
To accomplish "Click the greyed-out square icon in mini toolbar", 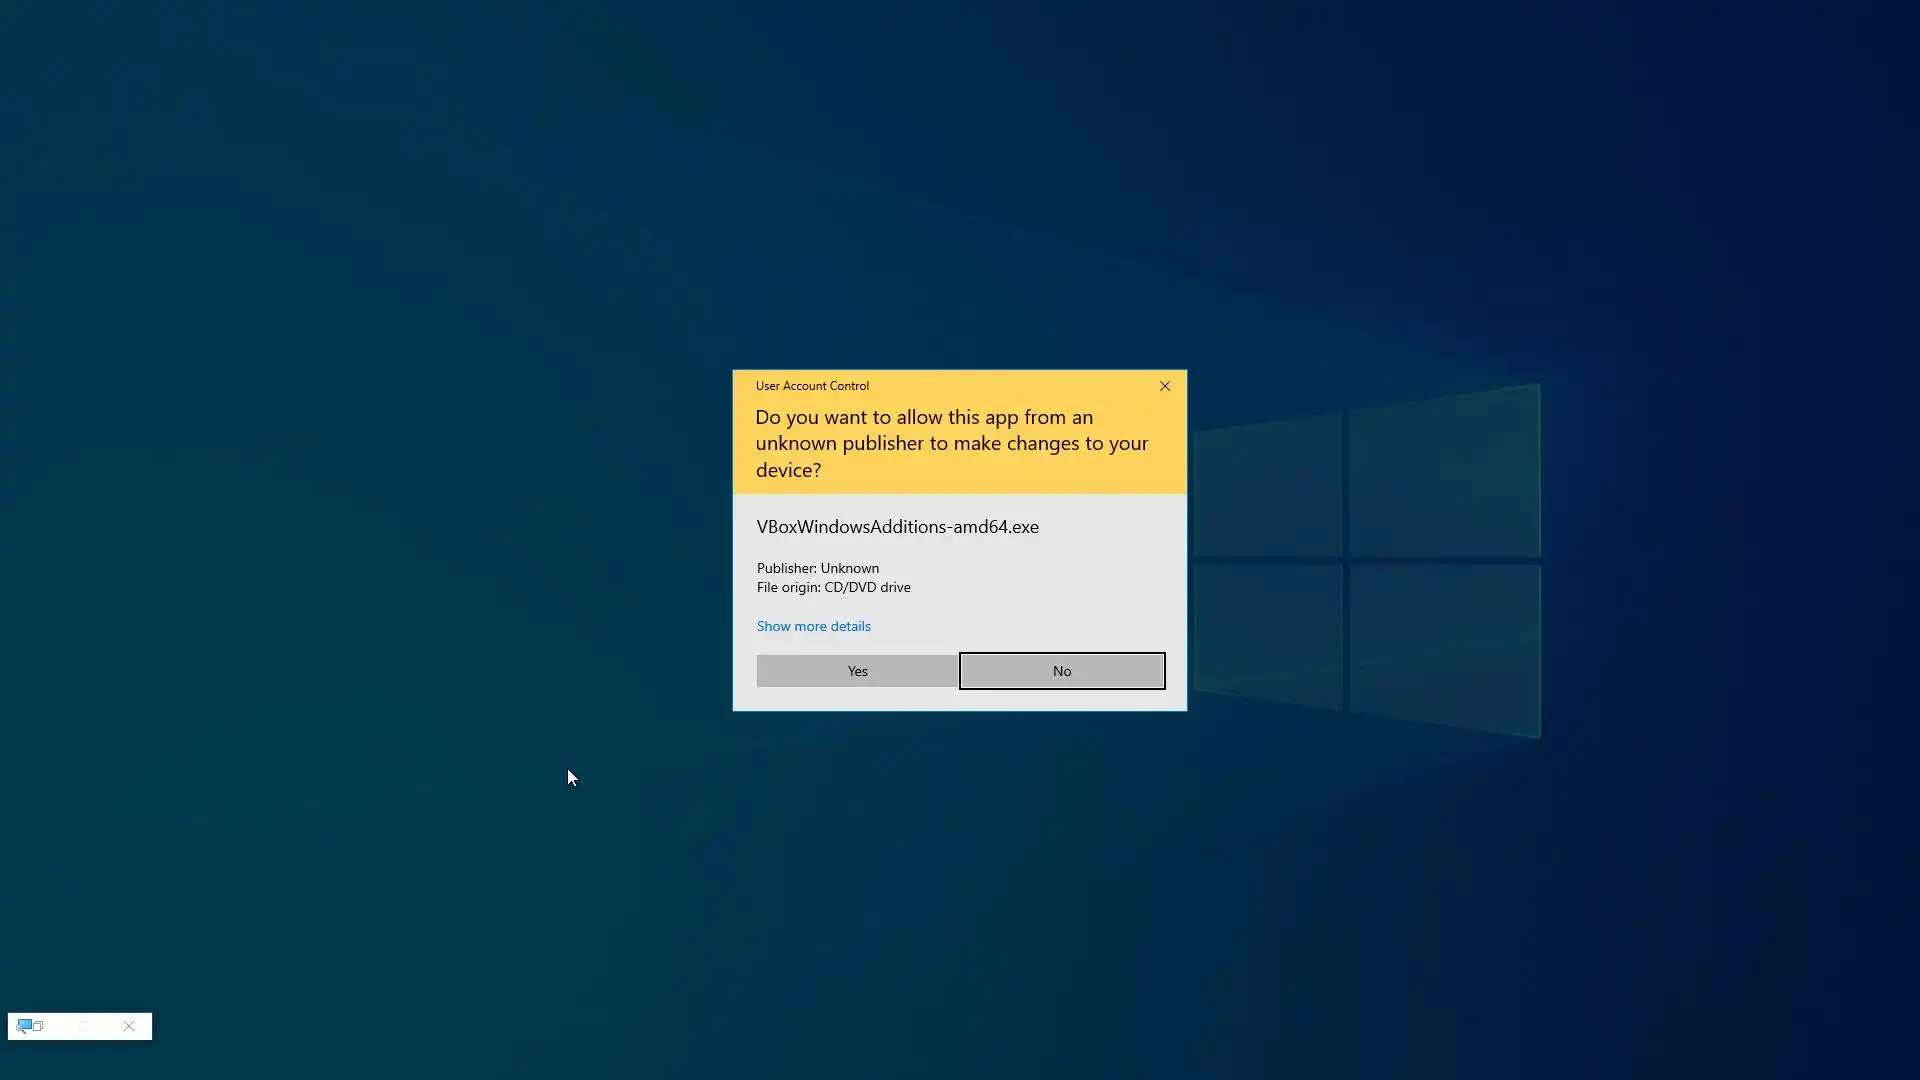I will click(84, 1026).
